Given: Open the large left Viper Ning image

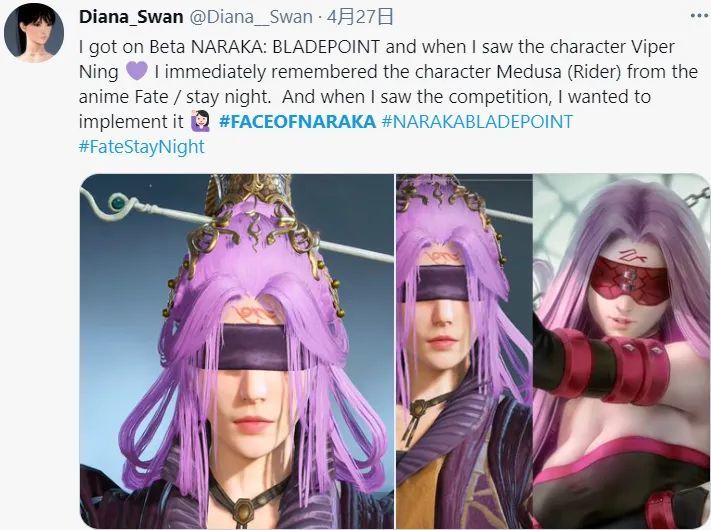Looking at the screenshot, I should click(237, 351).
